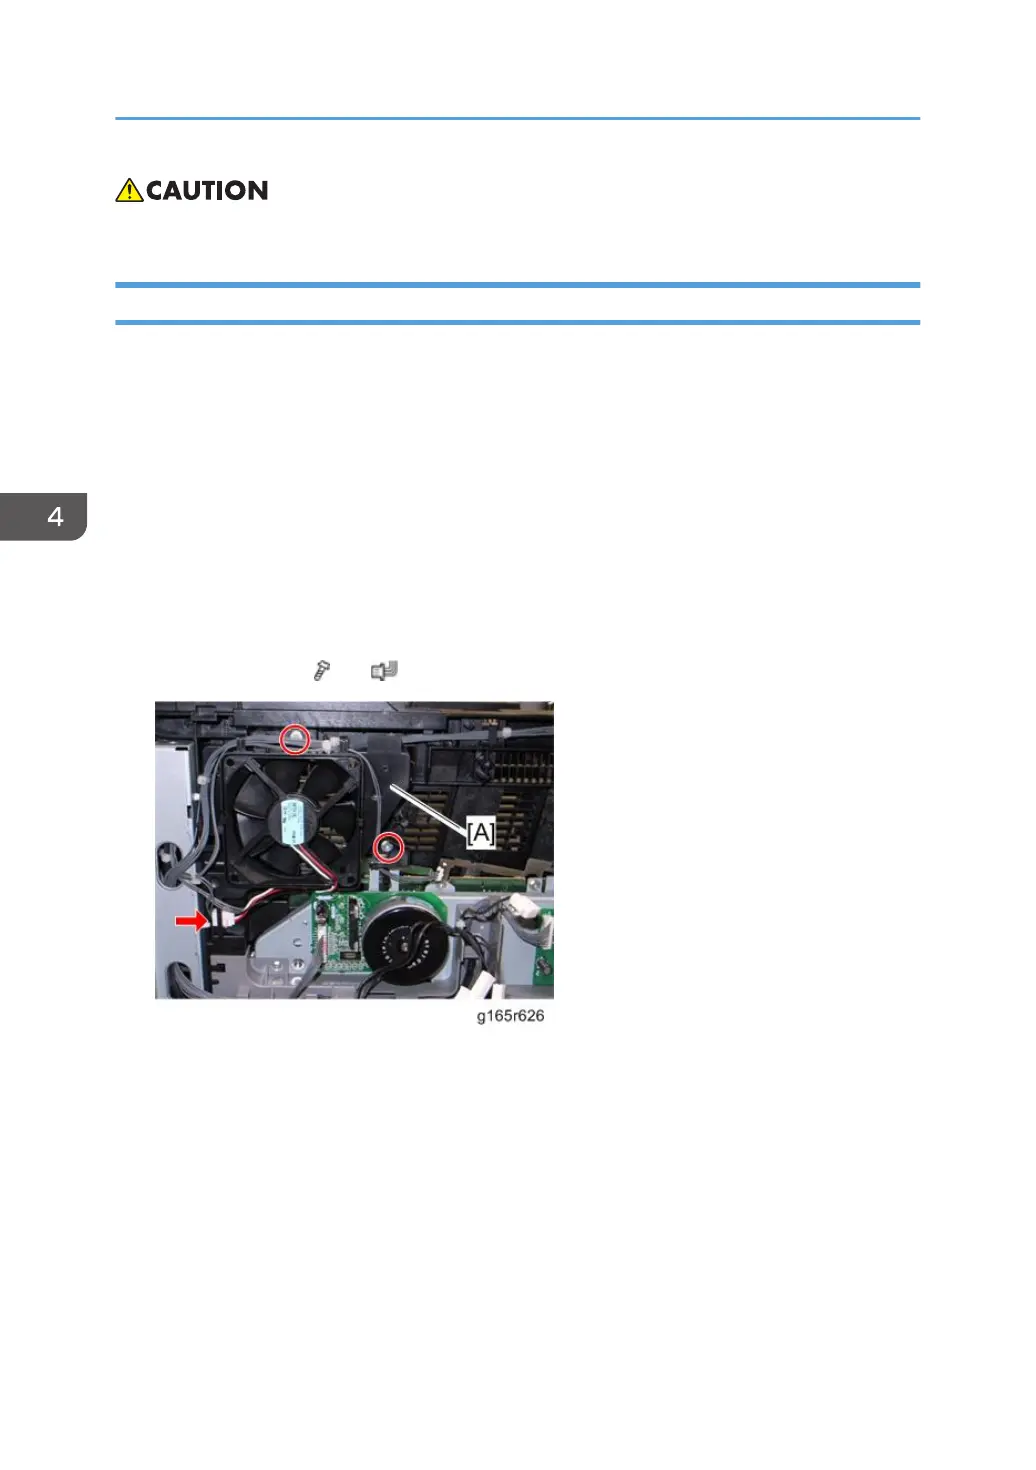Click the CAUTION warning triangle icon
The image size is (1036, 1470).
129,190
